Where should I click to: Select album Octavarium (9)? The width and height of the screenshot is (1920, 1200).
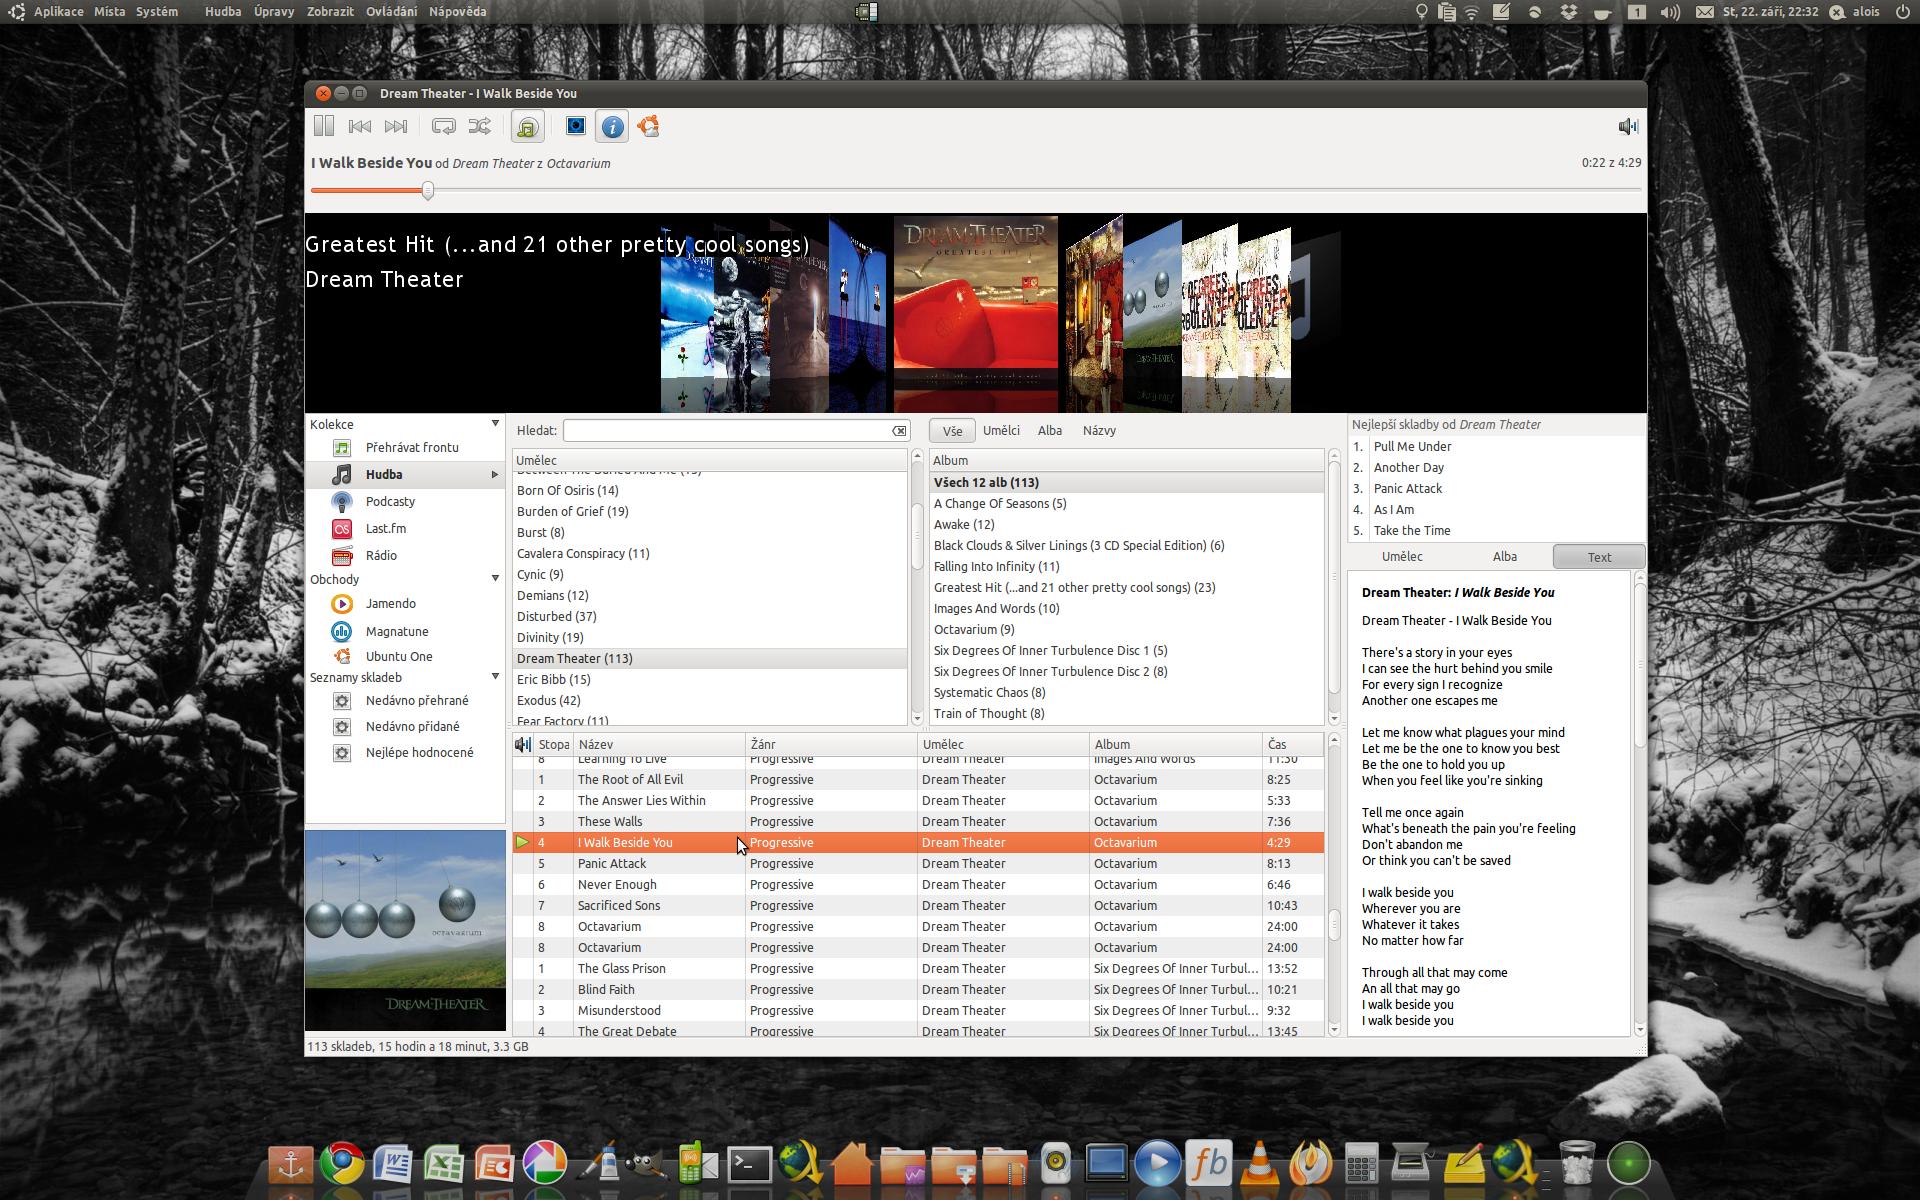point(1127,630)
